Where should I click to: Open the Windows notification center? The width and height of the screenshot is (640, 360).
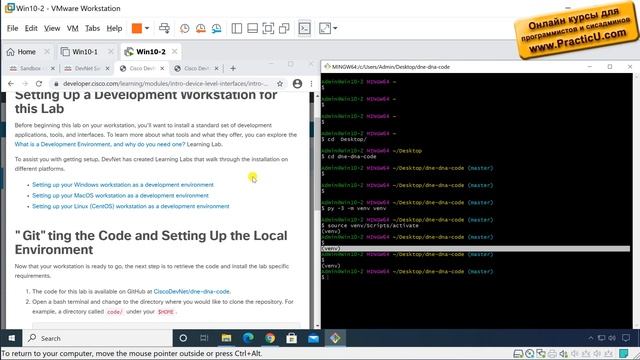tap(626, 338)
